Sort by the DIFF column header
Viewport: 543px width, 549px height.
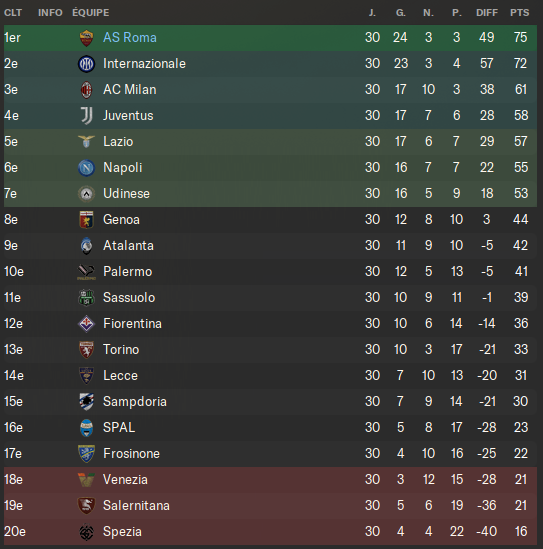point(487,13)
